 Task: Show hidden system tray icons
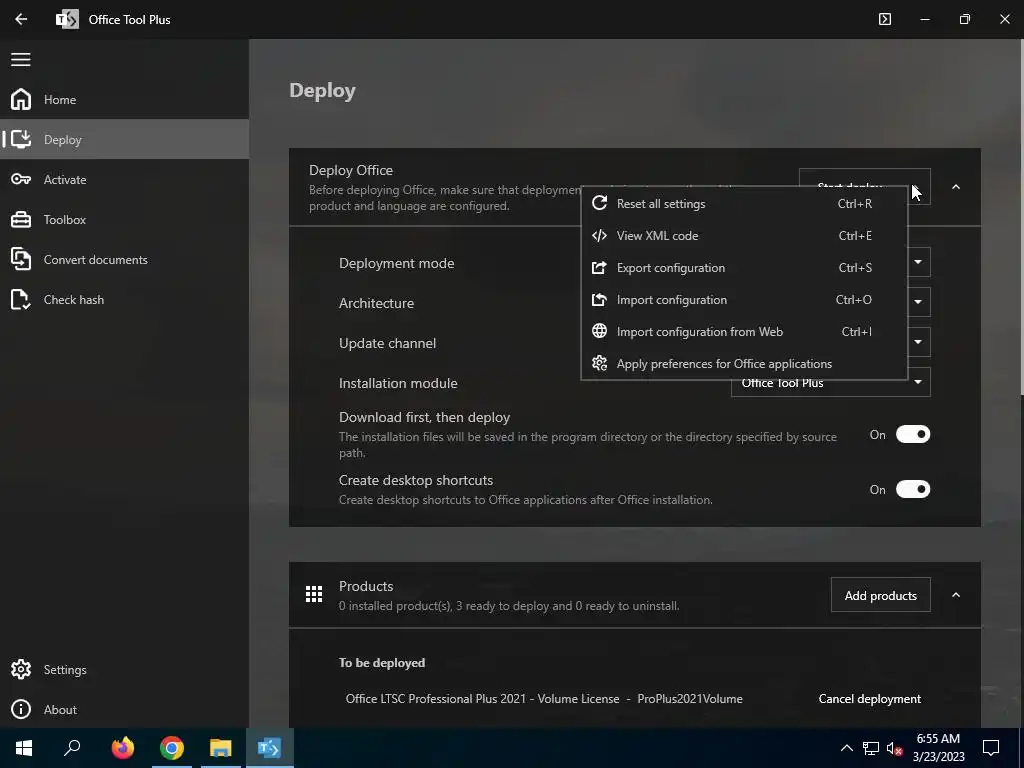[846, 748]
